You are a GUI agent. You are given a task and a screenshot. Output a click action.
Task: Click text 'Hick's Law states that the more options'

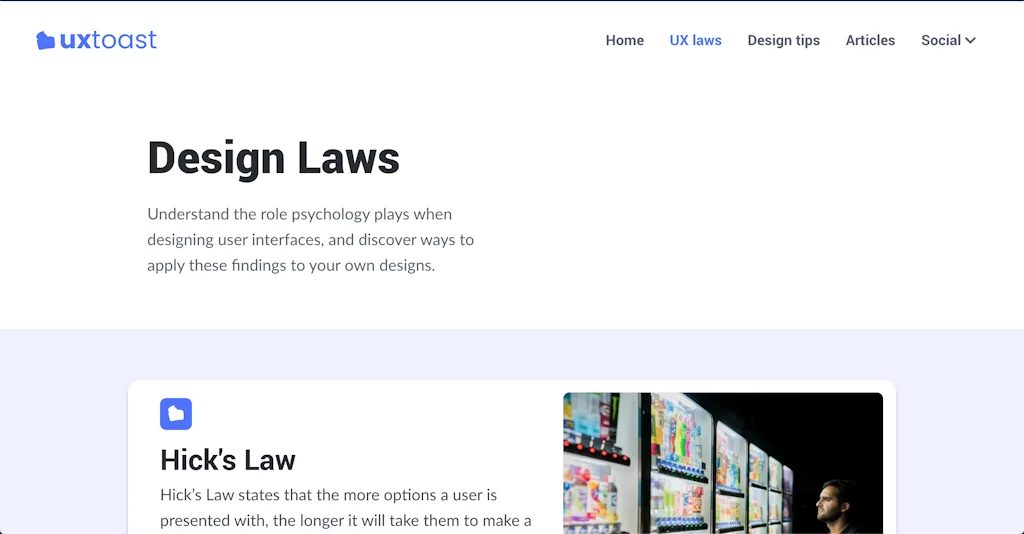[x=300, y=495]
